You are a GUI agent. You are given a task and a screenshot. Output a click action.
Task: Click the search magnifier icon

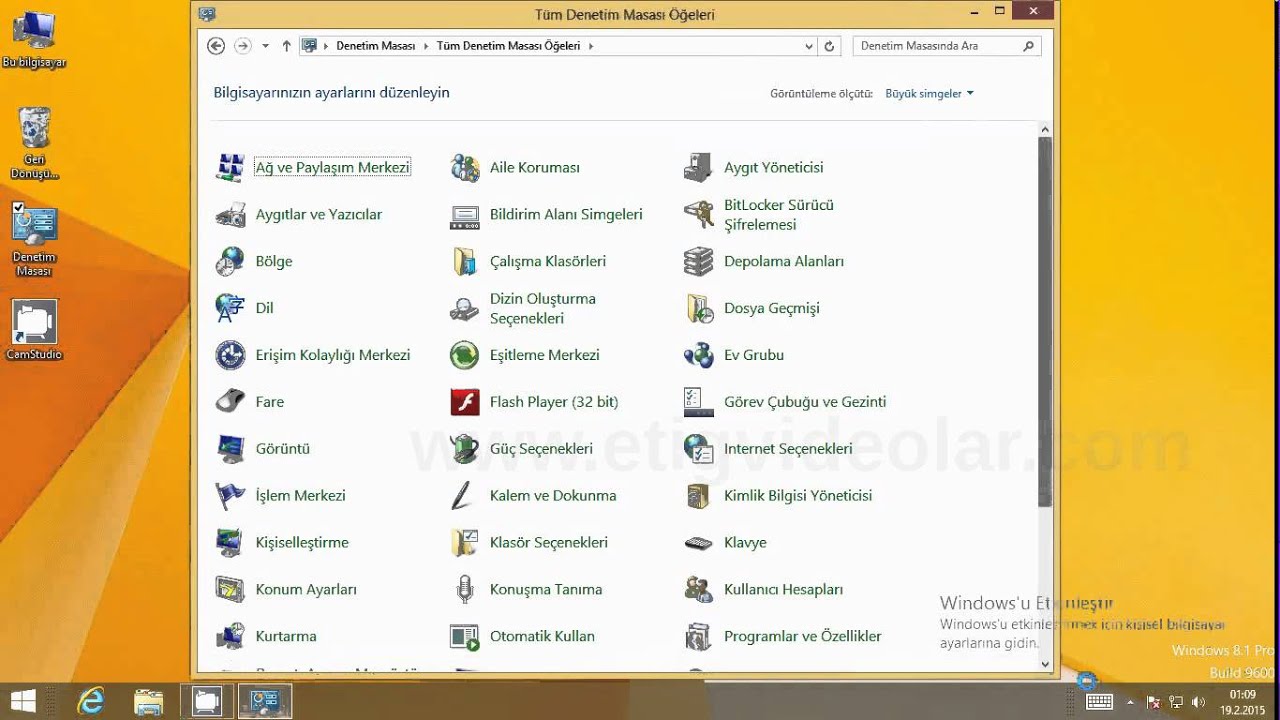click(1029, 46)
